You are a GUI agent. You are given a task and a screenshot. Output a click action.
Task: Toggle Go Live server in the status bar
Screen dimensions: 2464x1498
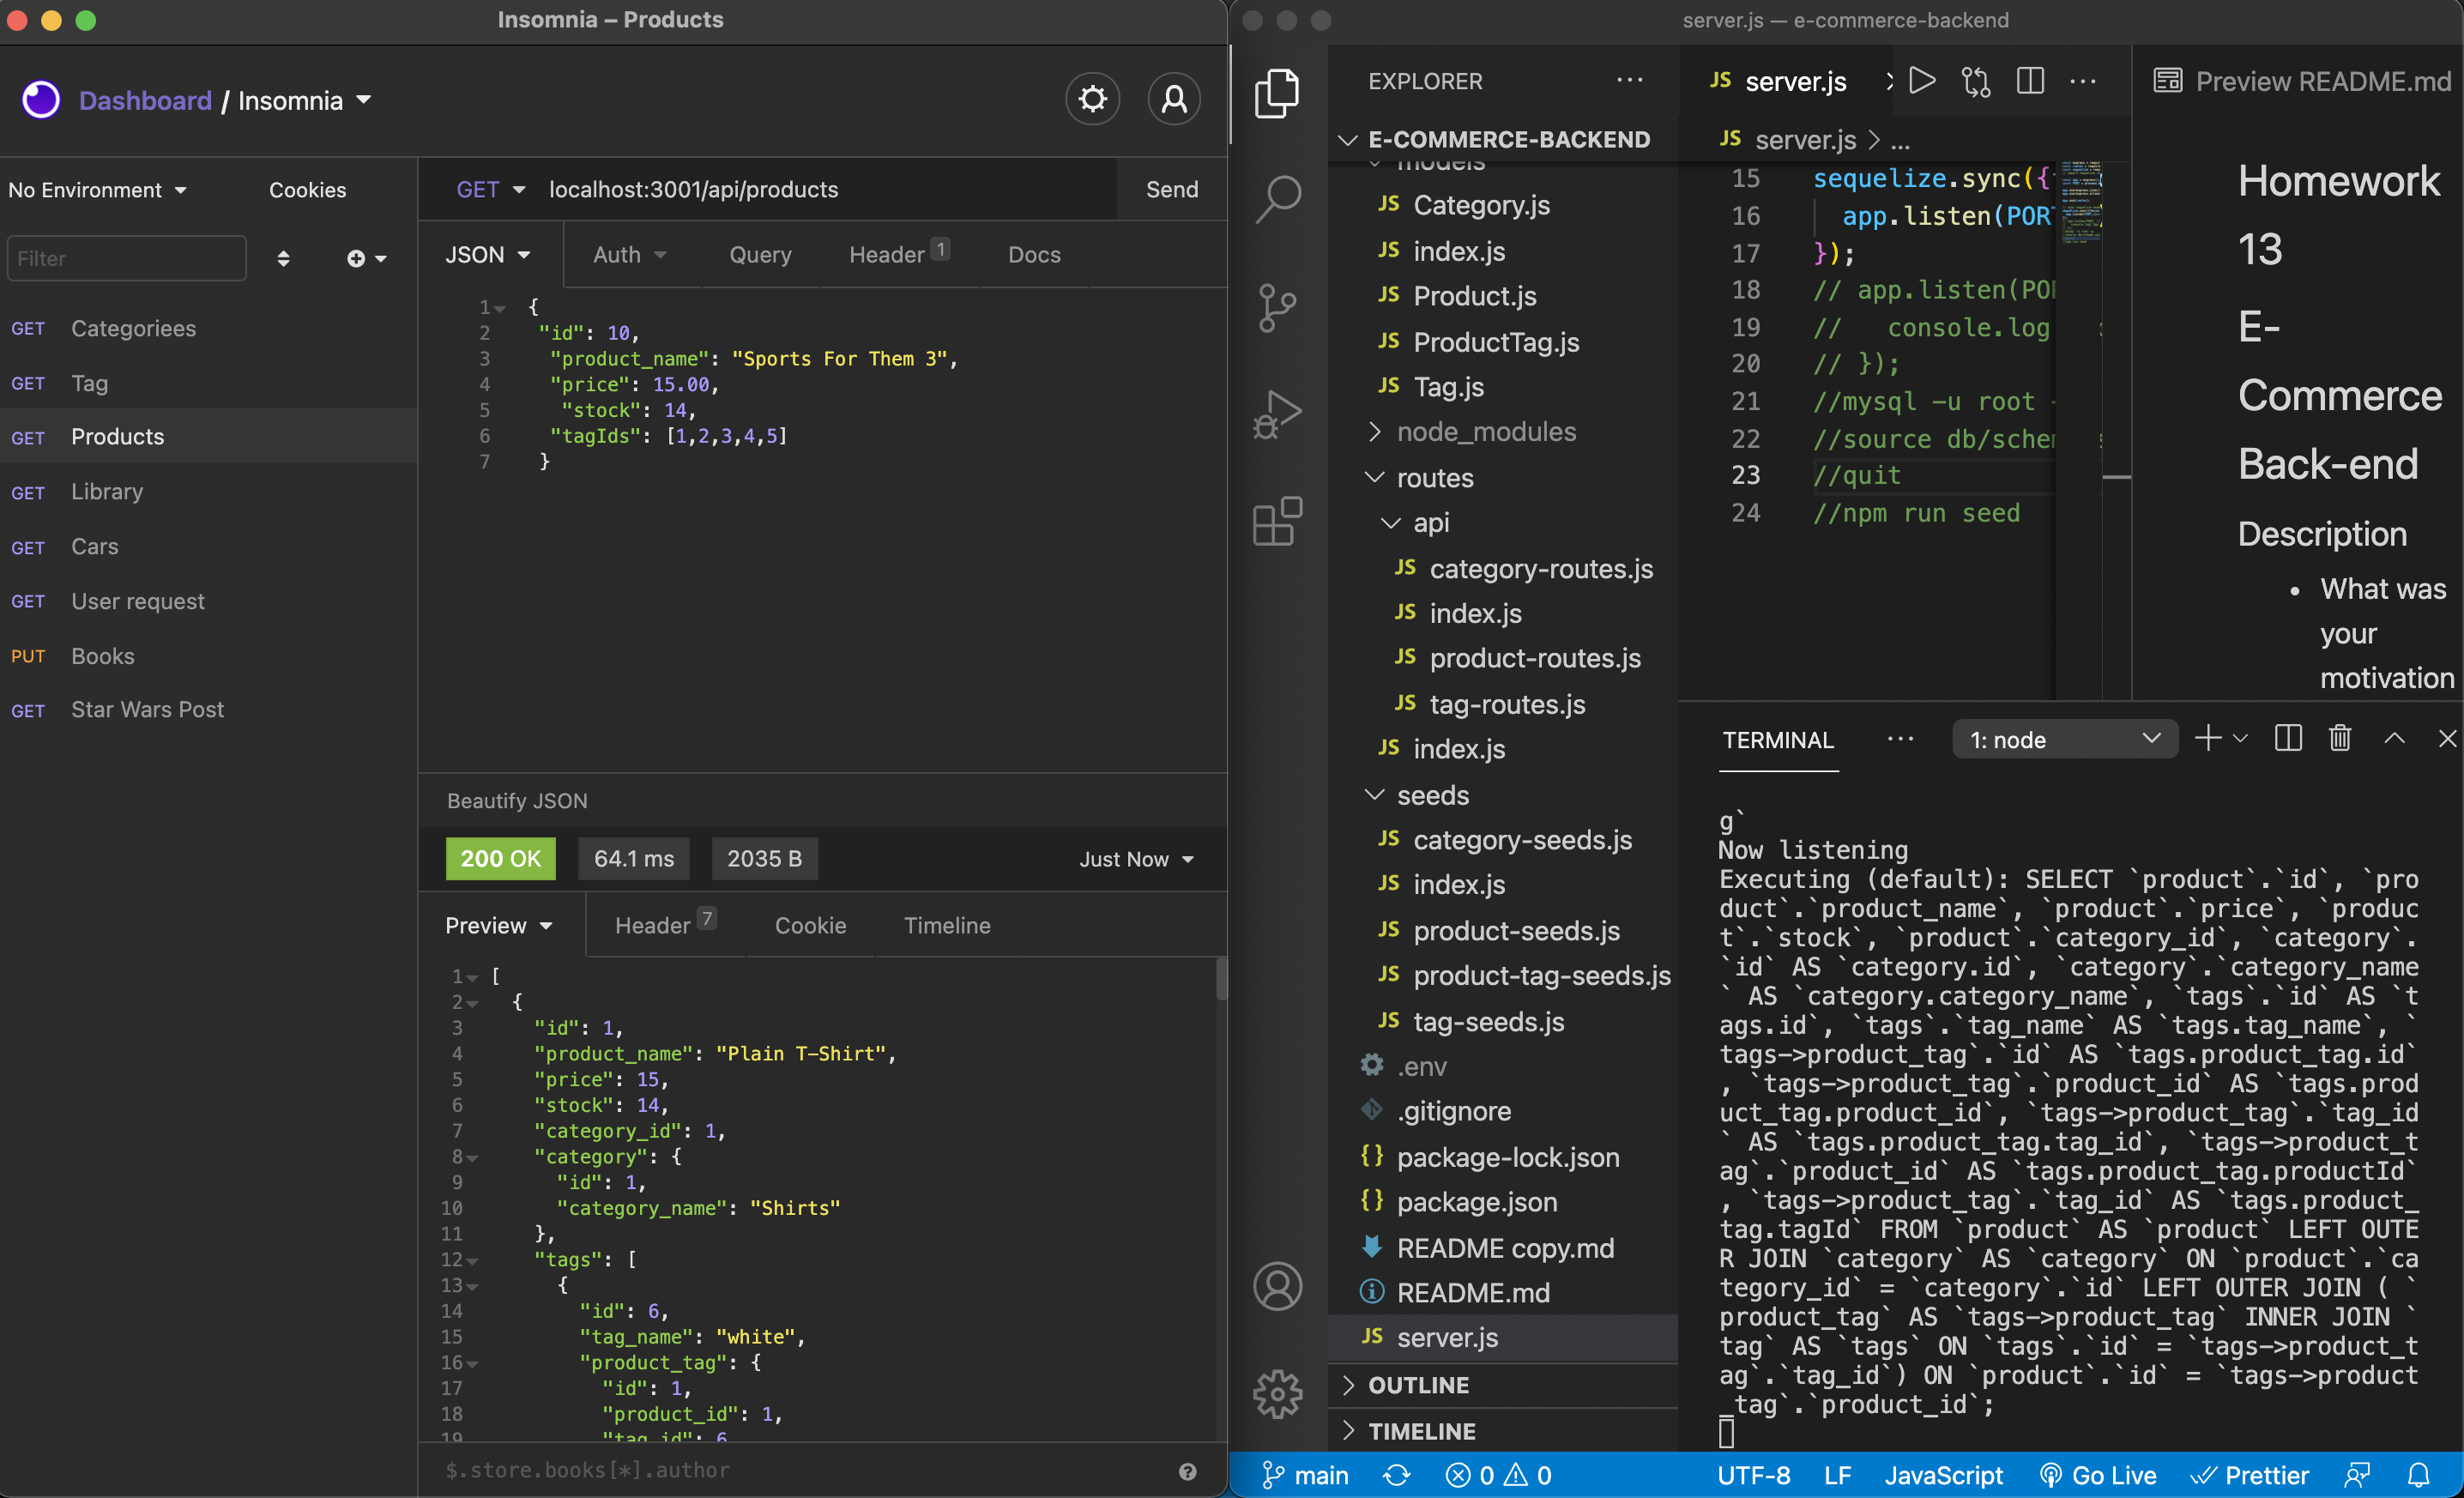point(2098,1475)
